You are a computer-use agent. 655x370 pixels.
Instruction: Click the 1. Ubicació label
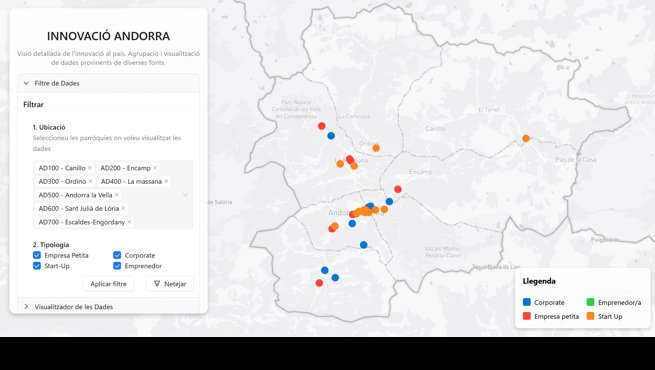click(x=49, y=127)
